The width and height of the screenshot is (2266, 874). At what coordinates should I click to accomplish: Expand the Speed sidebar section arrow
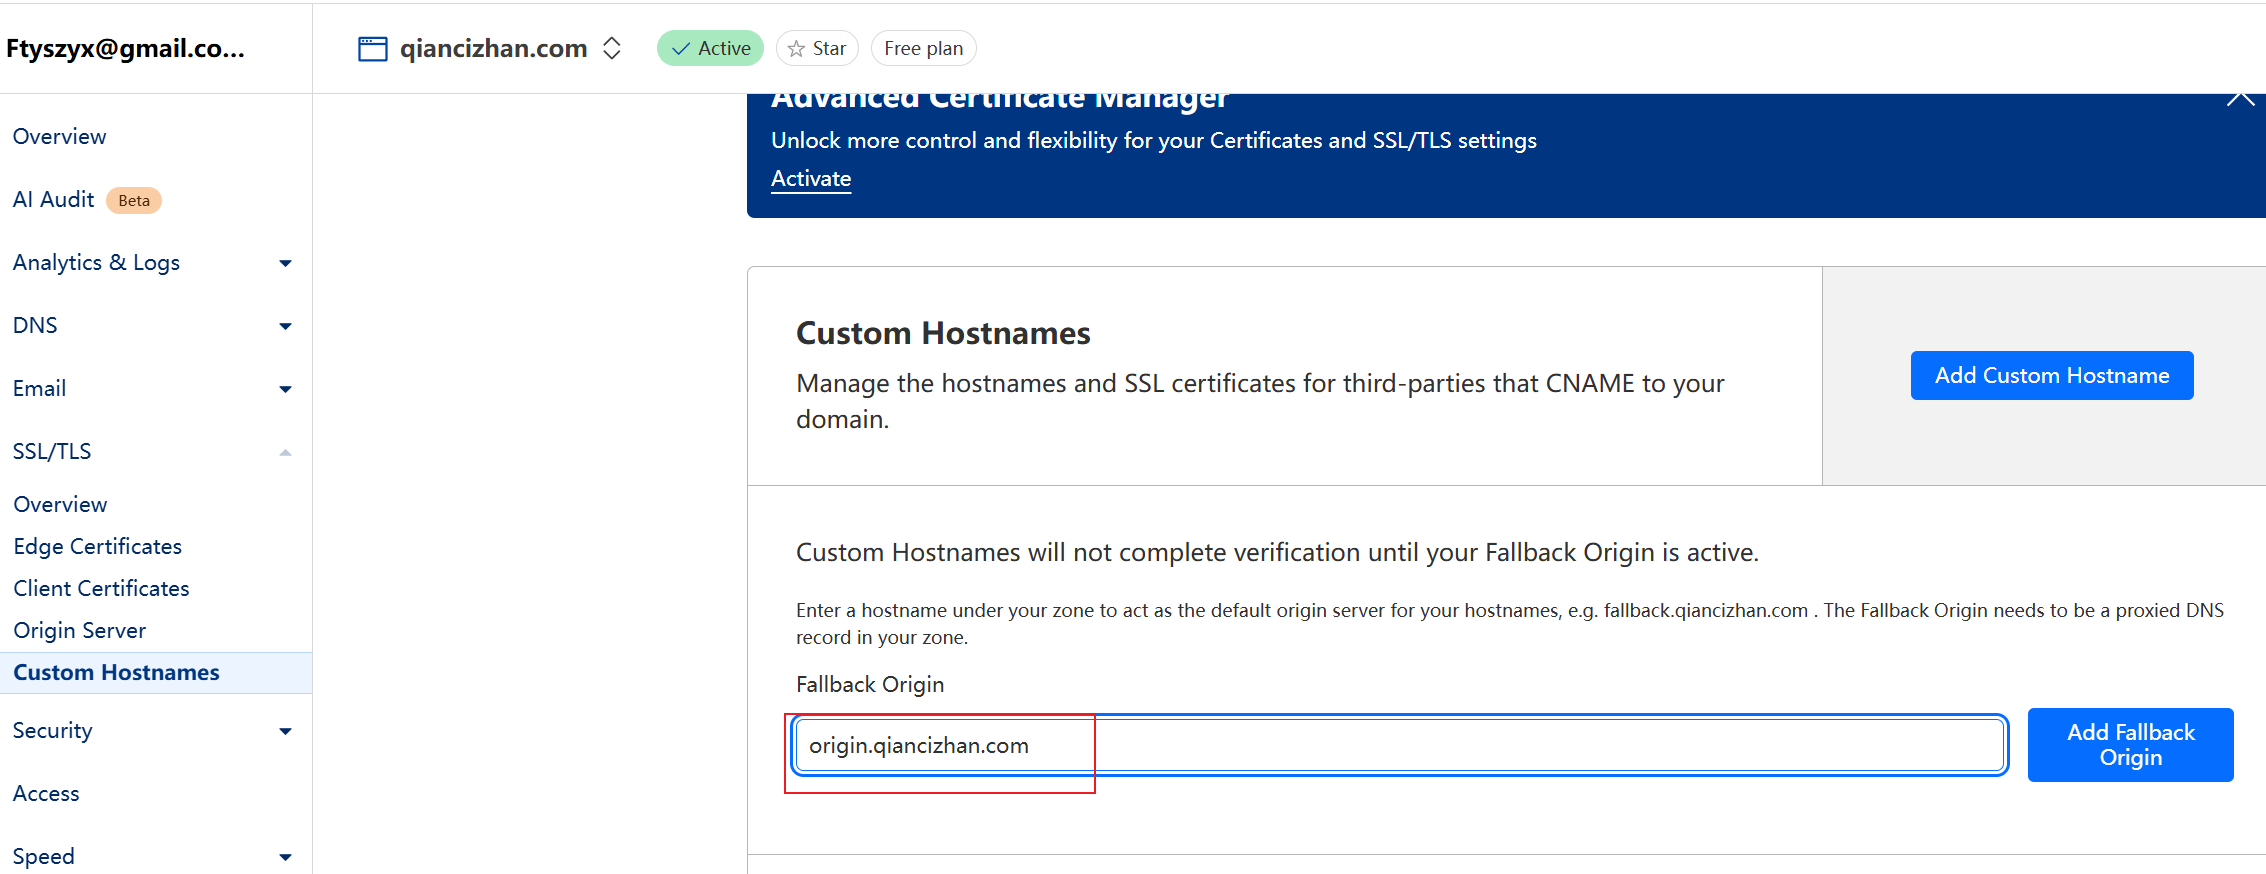pos(285,858)
